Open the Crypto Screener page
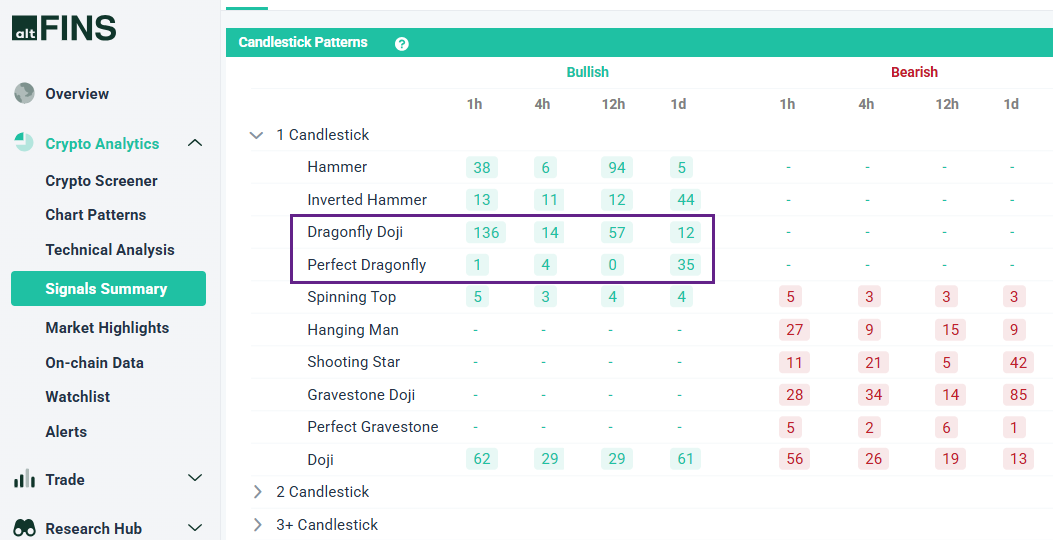 pos(101,181)
